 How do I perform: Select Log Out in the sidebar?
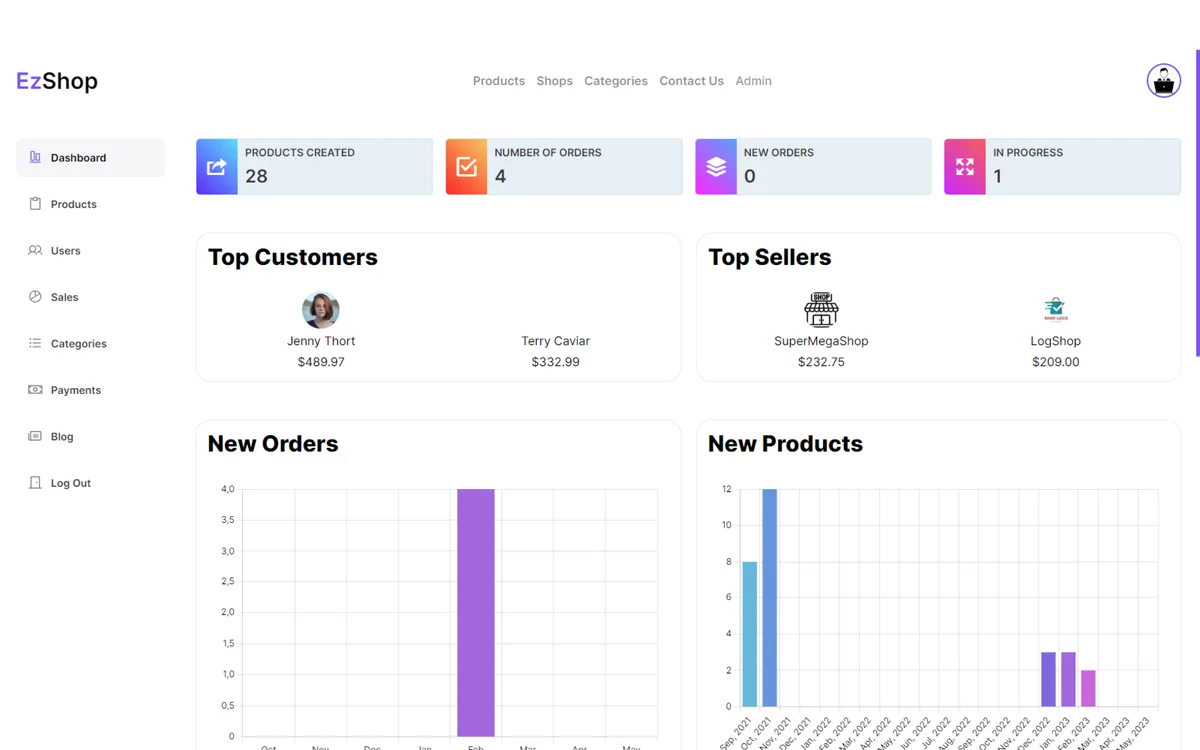pos(90,483)
